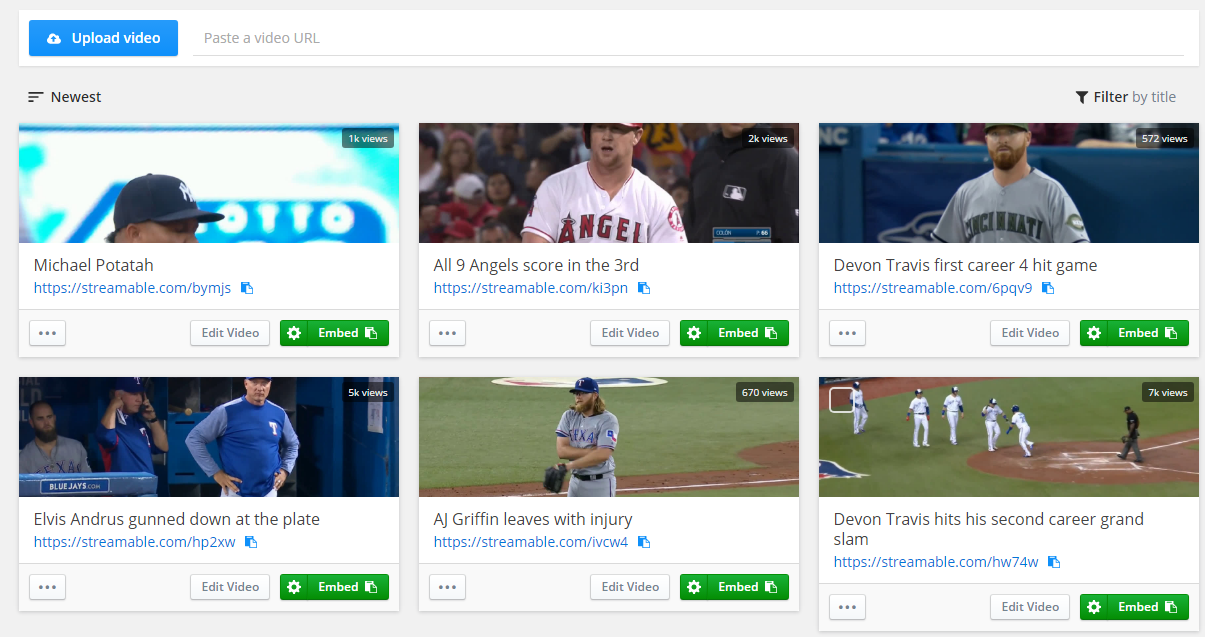Click title All 9 Angels score in the 3rd
The height and width of the screenshot is (637, 1205).
coord(536,265)
